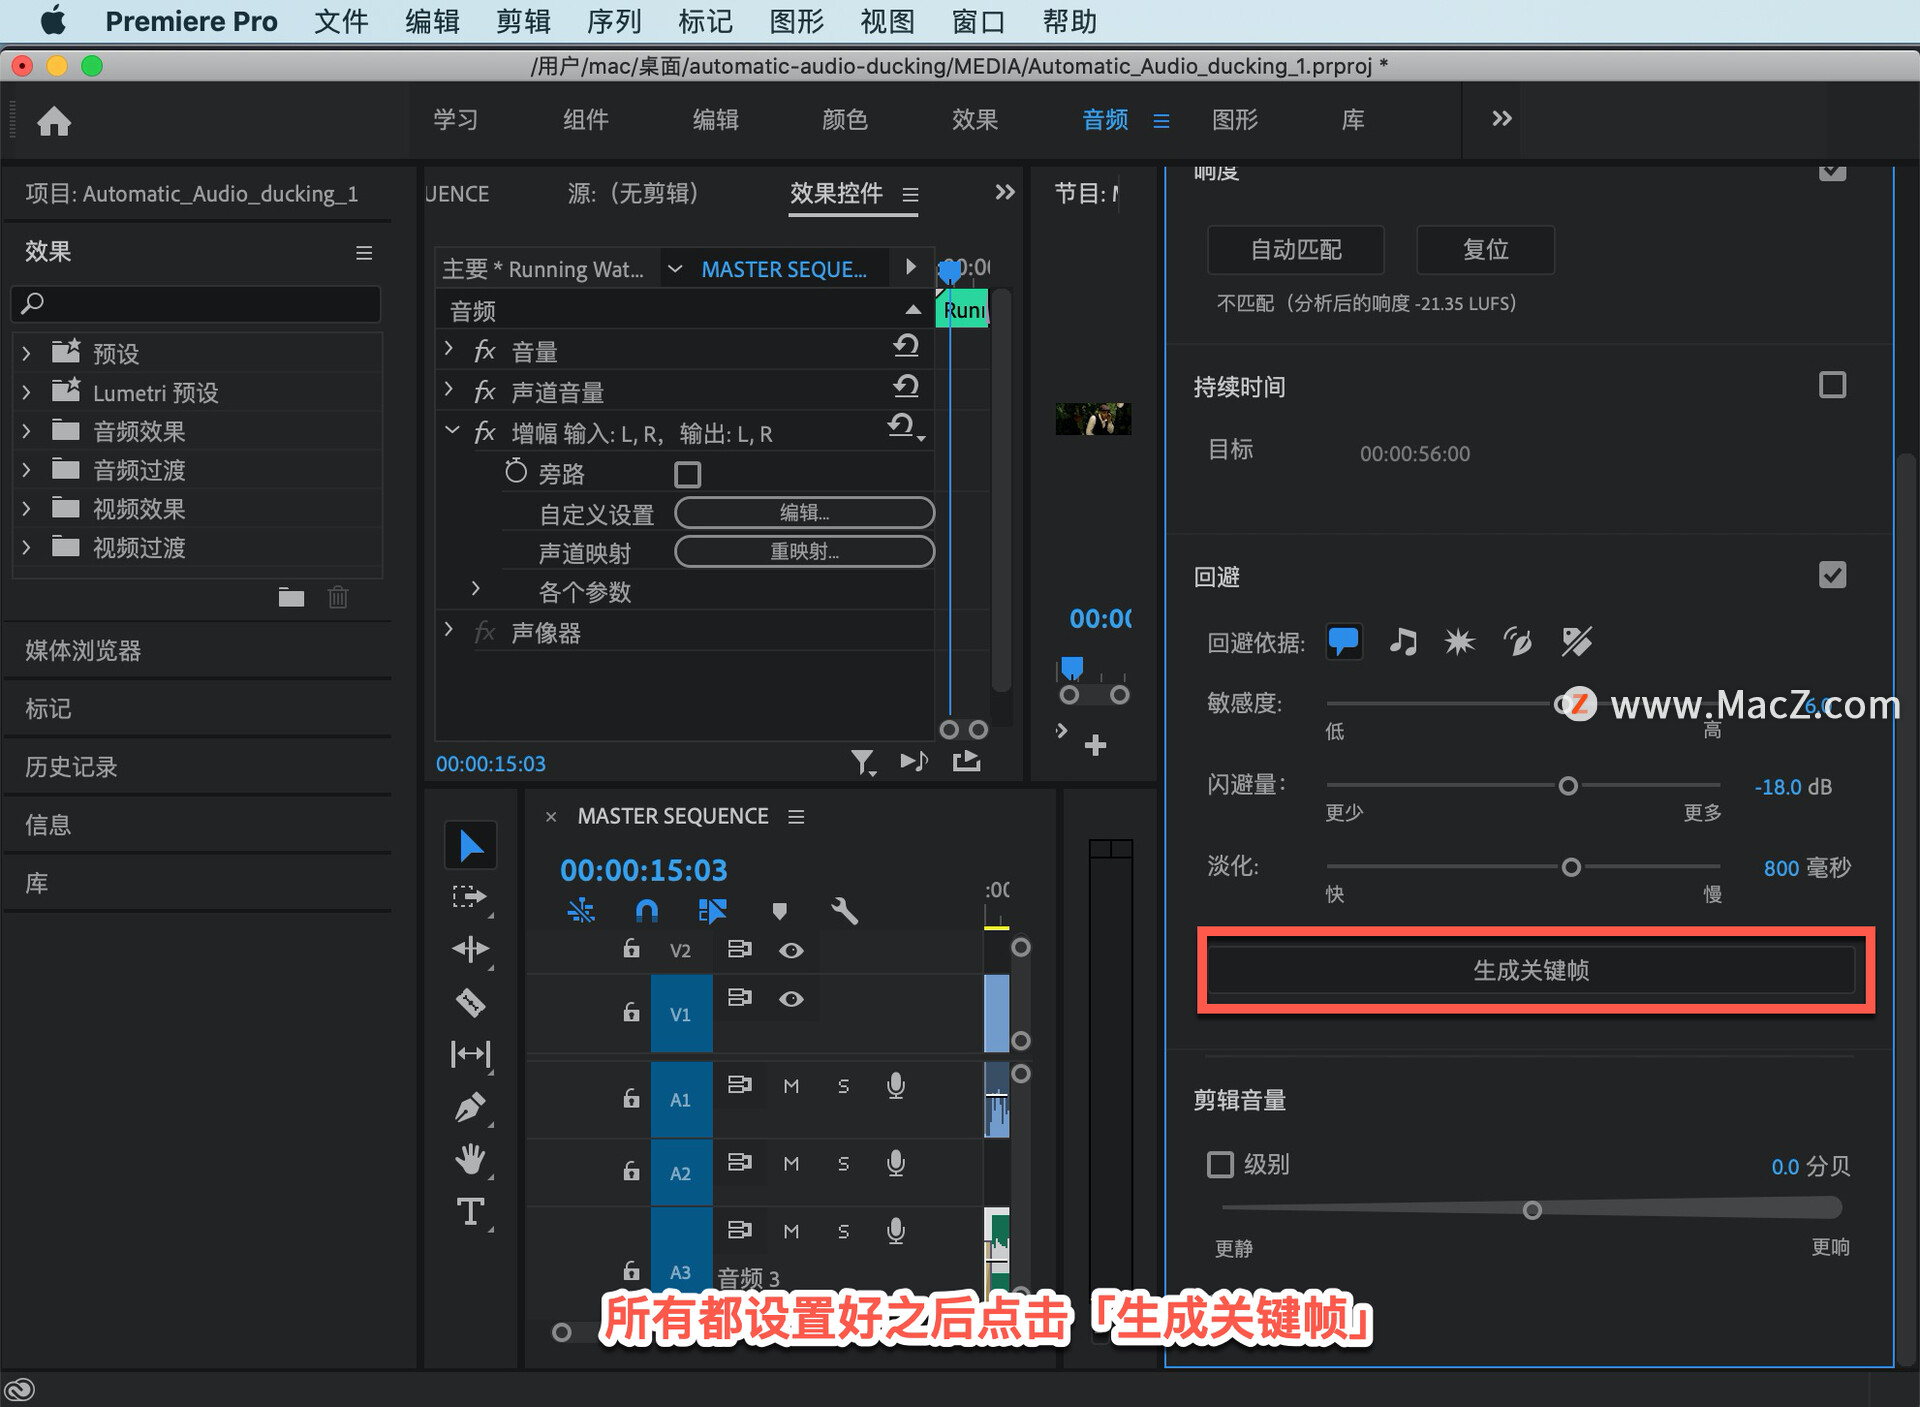The width and height of the screenshot is (1920, 1407).
Task: Select the Pen tool
Action: [470, 1107]
